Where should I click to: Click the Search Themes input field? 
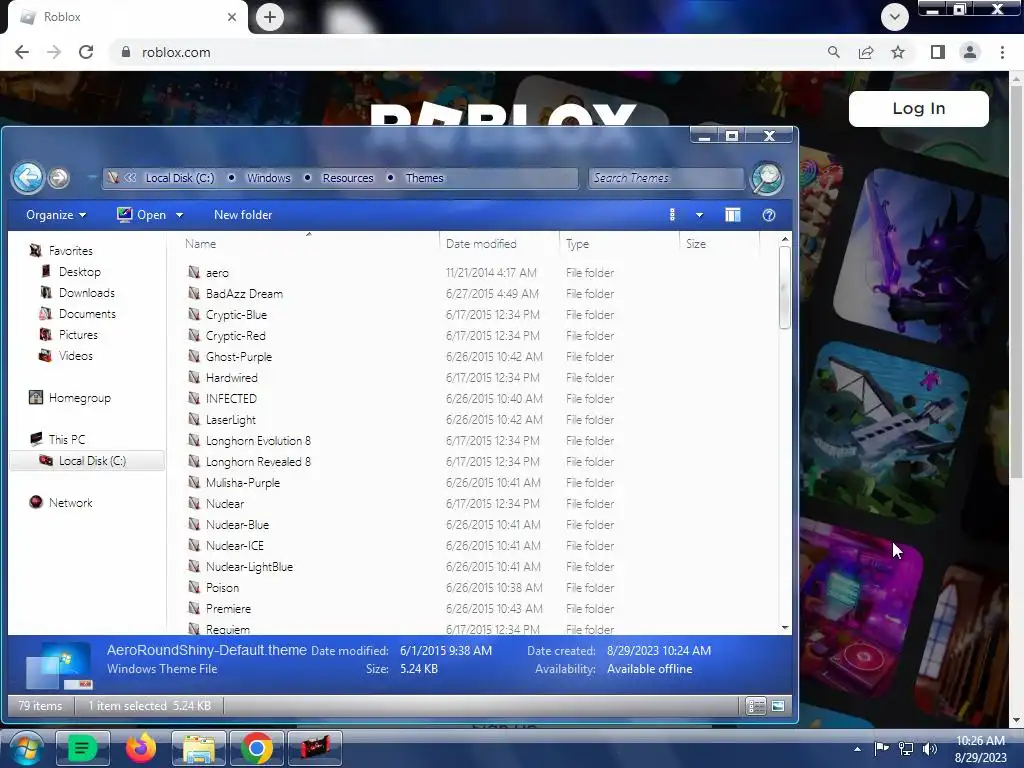[666, 178]
